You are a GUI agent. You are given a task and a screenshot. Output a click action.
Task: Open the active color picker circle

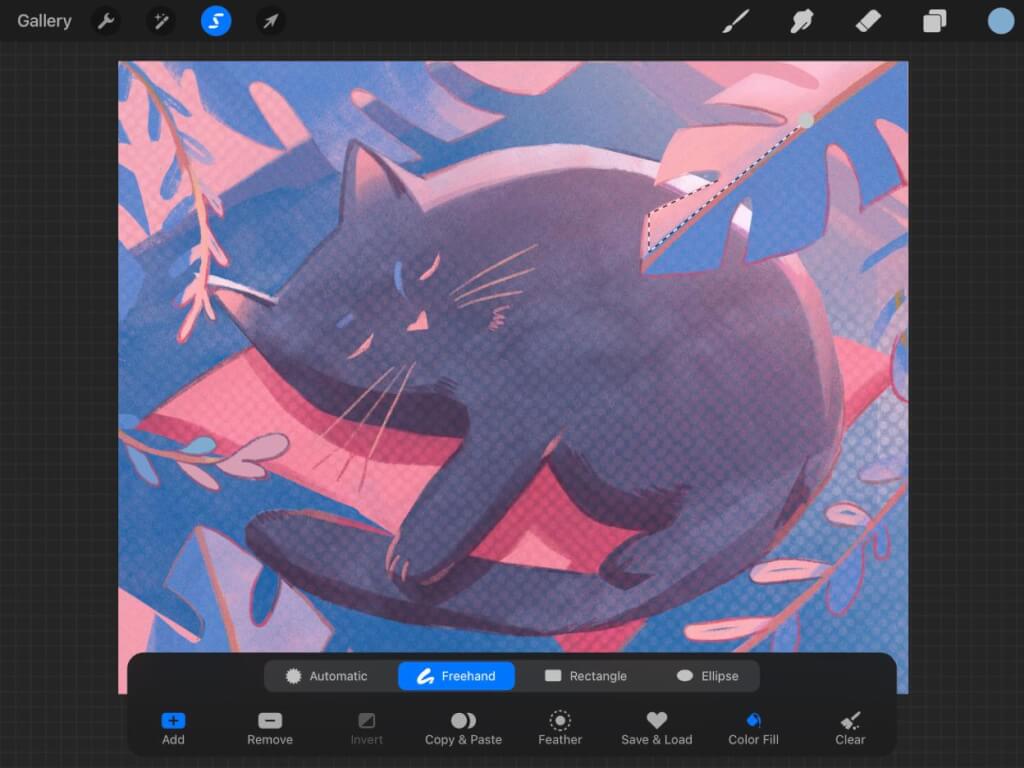point(1000,21)
